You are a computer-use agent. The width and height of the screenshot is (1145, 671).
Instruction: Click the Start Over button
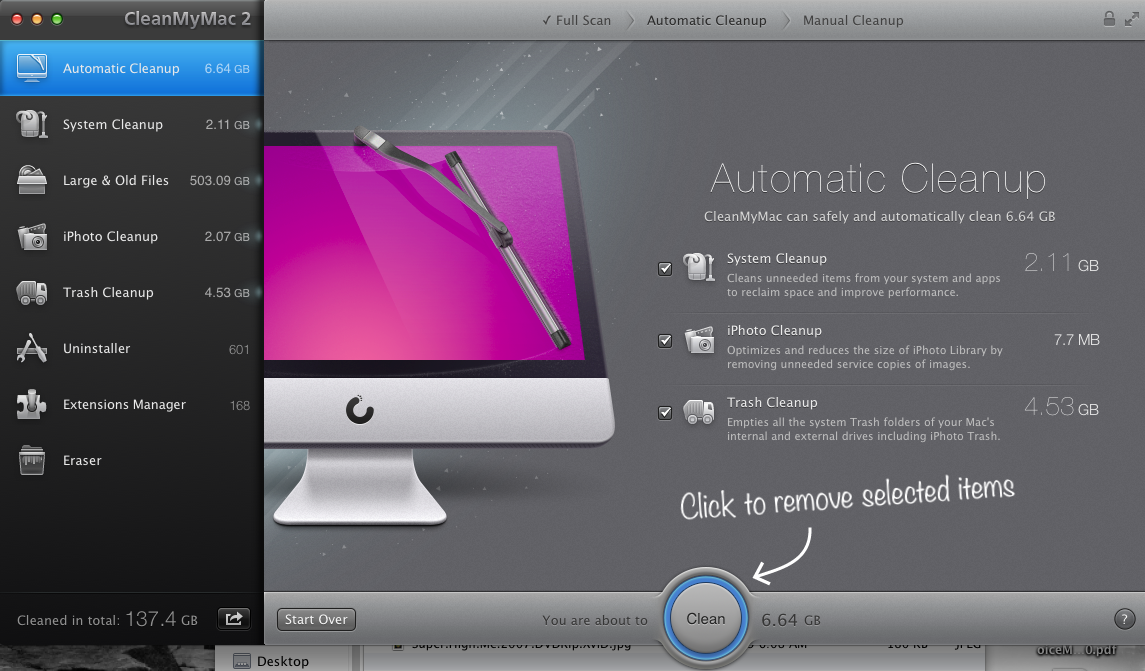316,619
